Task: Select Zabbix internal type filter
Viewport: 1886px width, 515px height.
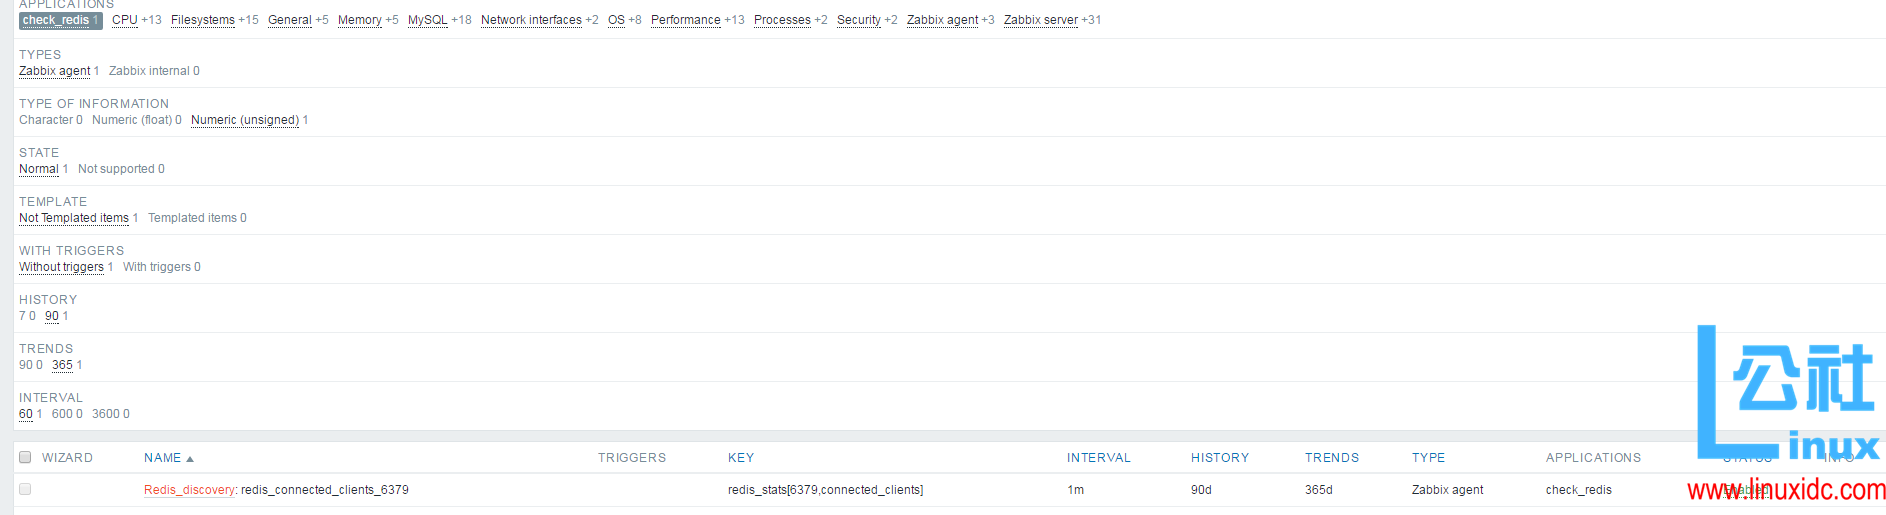Action: [x=149, y=71]
